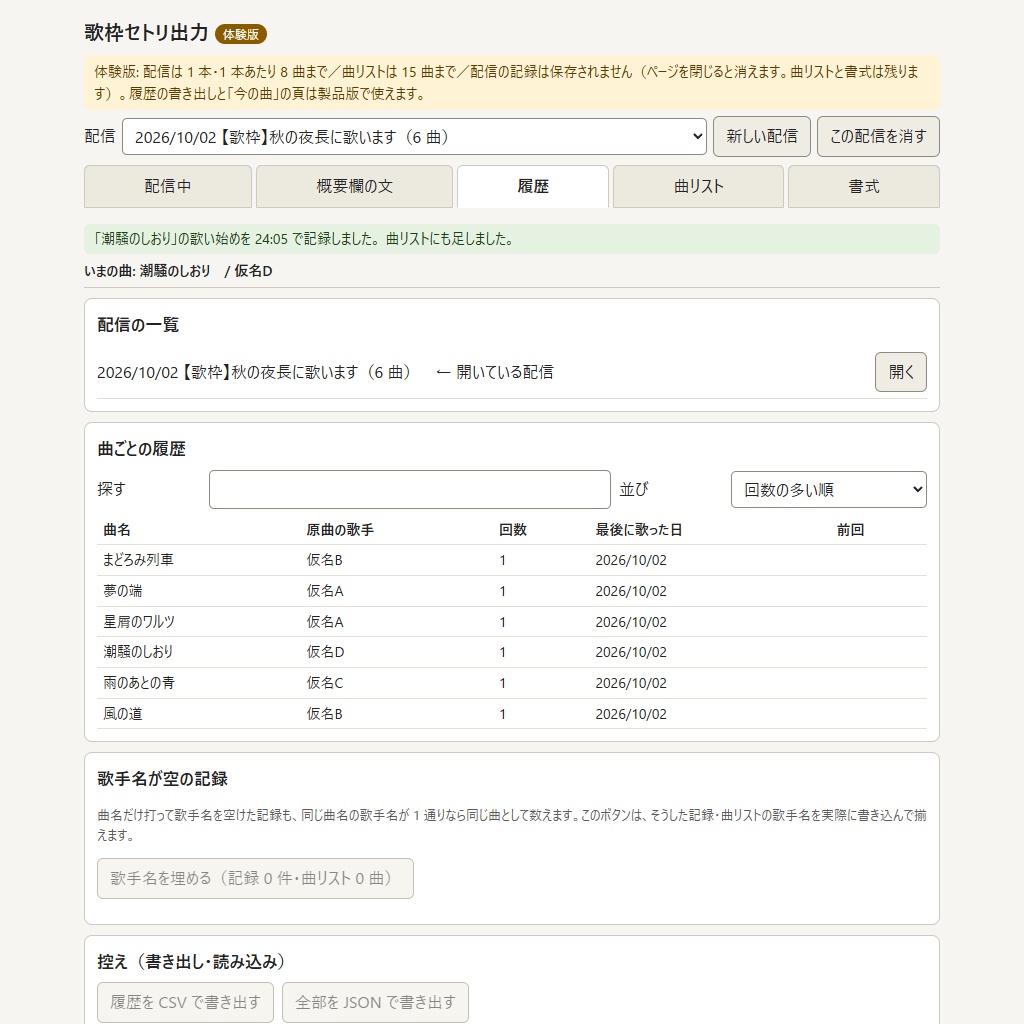Click the この配信を消す button
The height and width of the screenshot is (1024, 1024).
tap(878, 136)
